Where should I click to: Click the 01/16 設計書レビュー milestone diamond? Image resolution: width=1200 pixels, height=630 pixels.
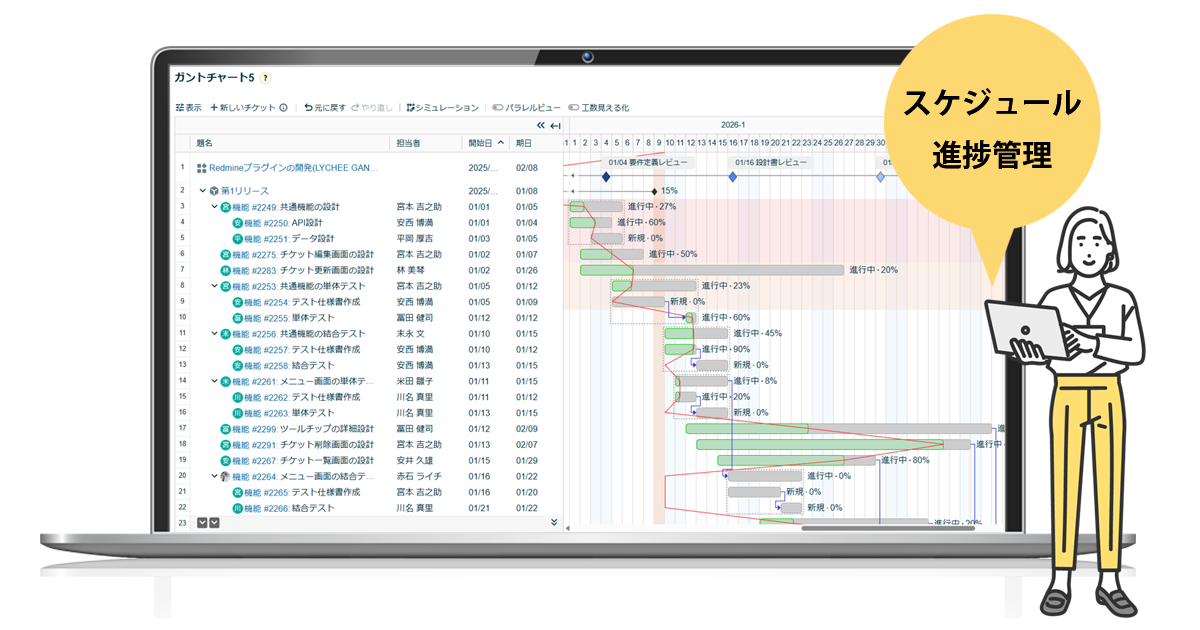tap(732, 177)
